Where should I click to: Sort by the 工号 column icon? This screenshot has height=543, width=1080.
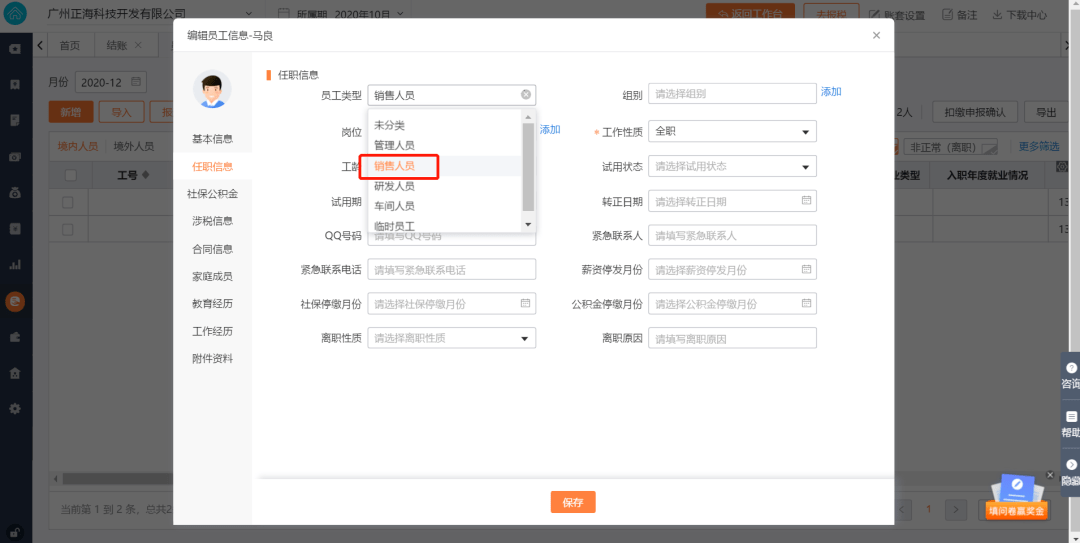(145, 175)
